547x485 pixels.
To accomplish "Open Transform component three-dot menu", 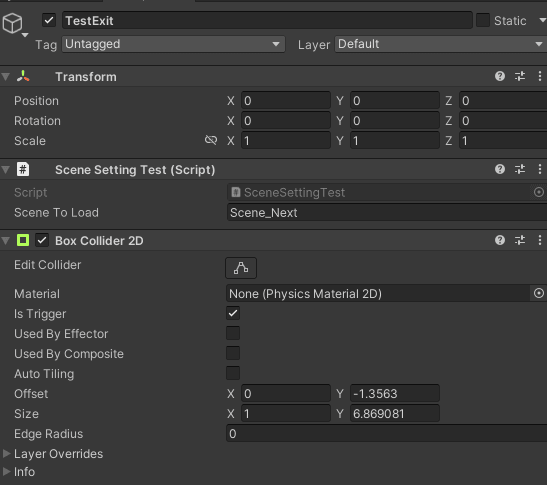I will 540,76.
